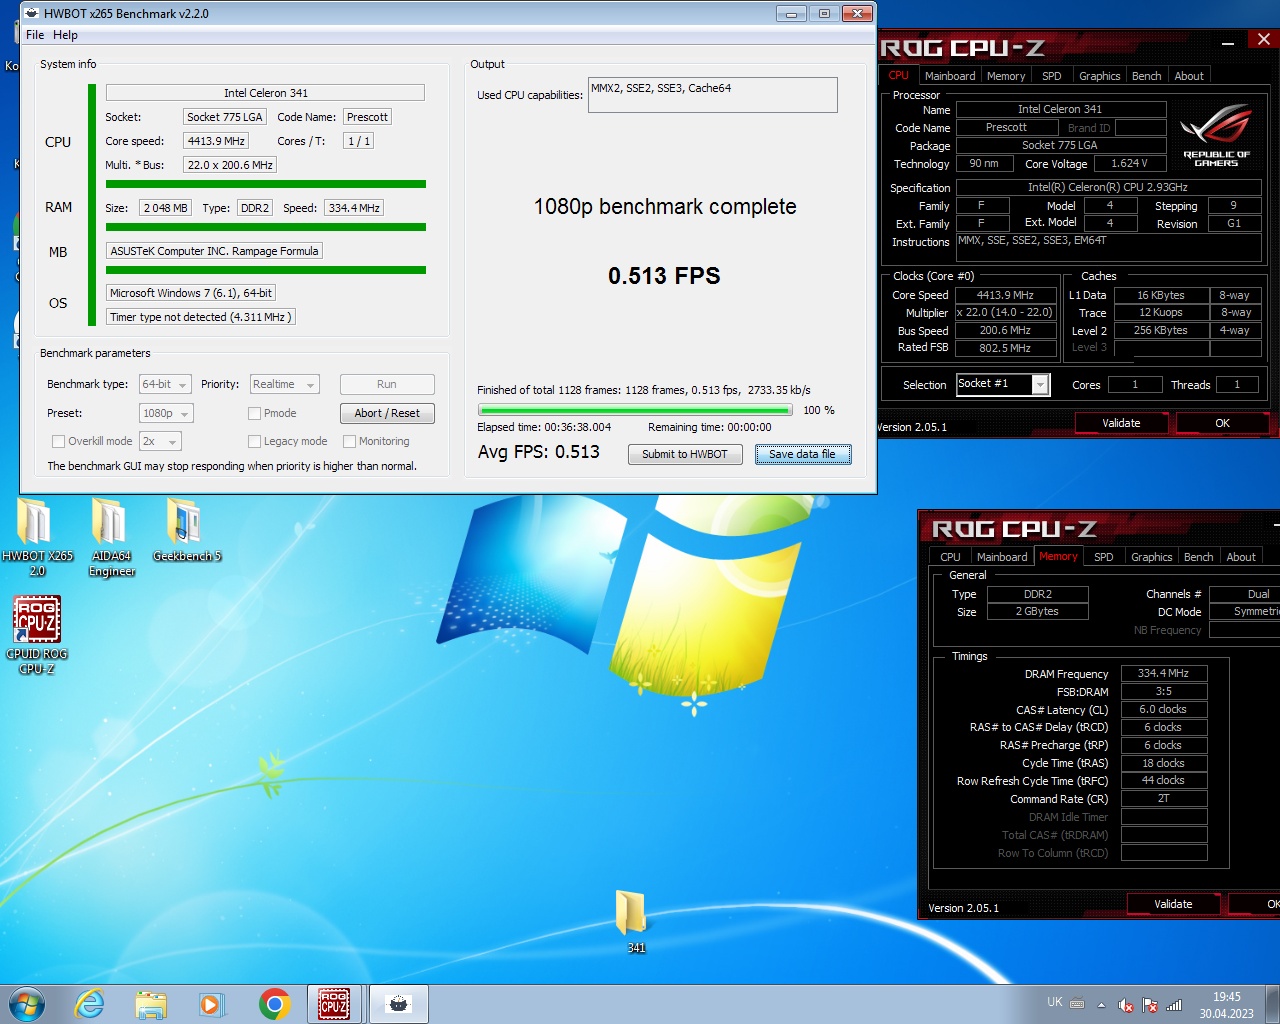
Task: Click the UK input language indicator
Action: click(1055, 1002)
